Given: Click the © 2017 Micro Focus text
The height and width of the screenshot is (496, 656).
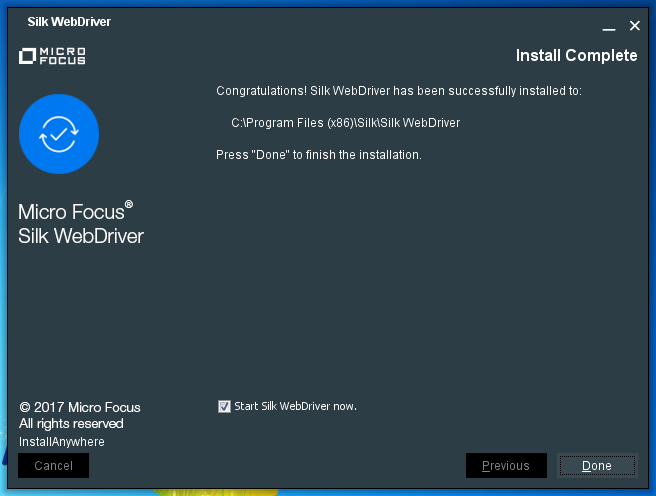Looking at the screenshot, I should click(x=80, y=407).
